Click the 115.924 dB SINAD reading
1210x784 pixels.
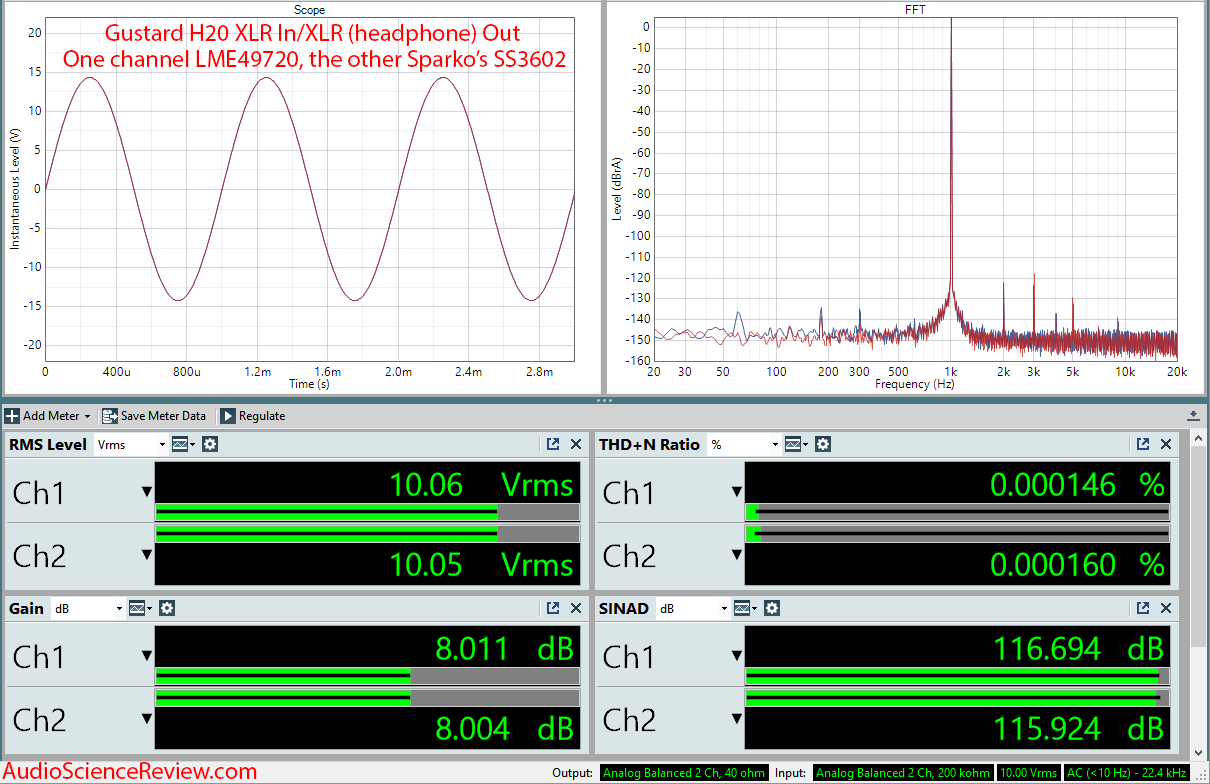click(x=1078, y=729)
